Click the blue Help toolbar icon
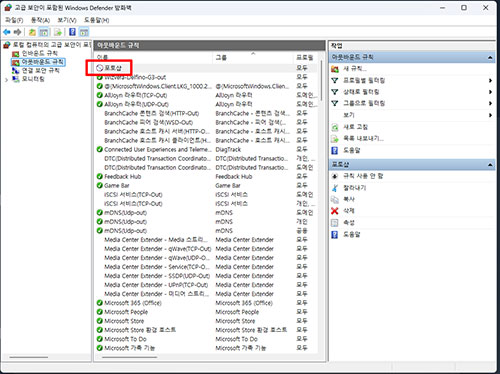Viewport: 500px width, 374px height. click(72, 32)
